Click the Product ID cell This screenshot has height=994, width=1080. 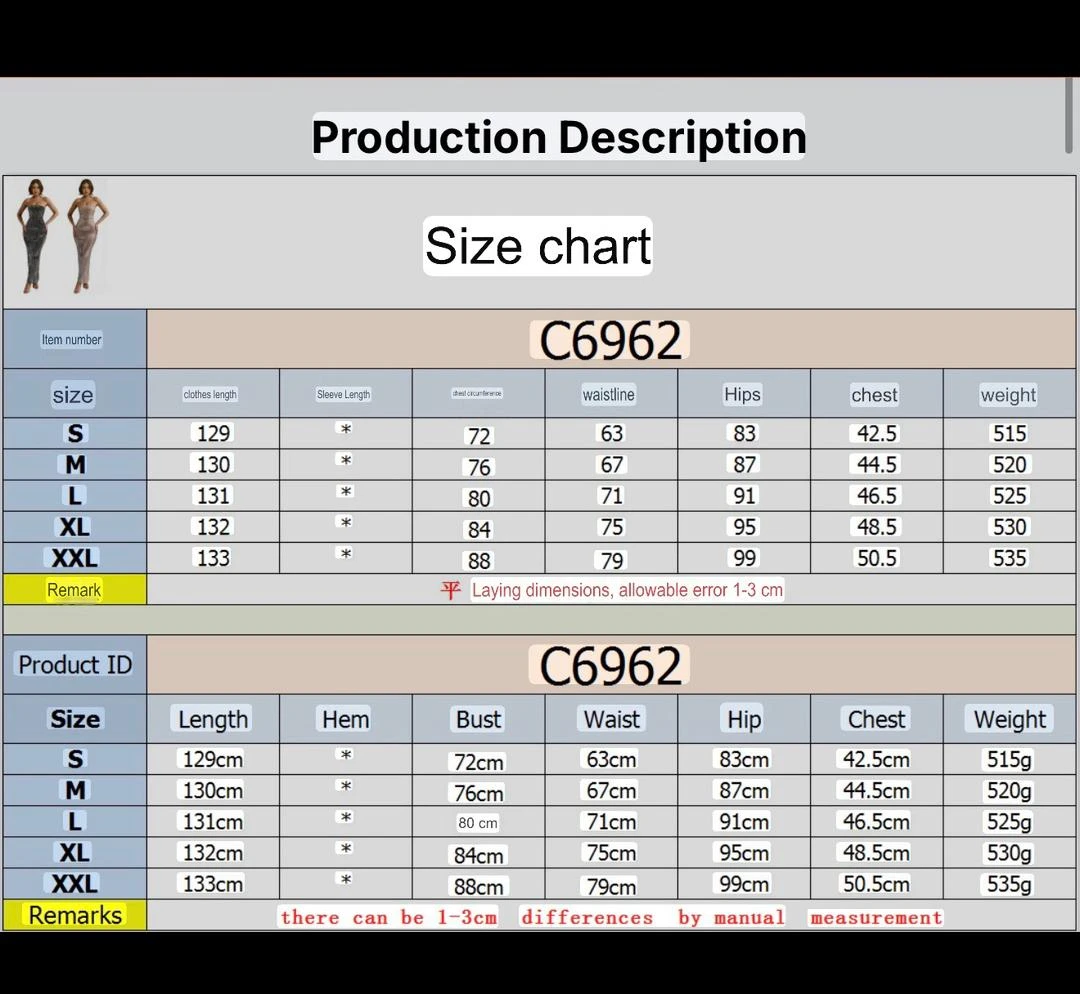[74, 664]
